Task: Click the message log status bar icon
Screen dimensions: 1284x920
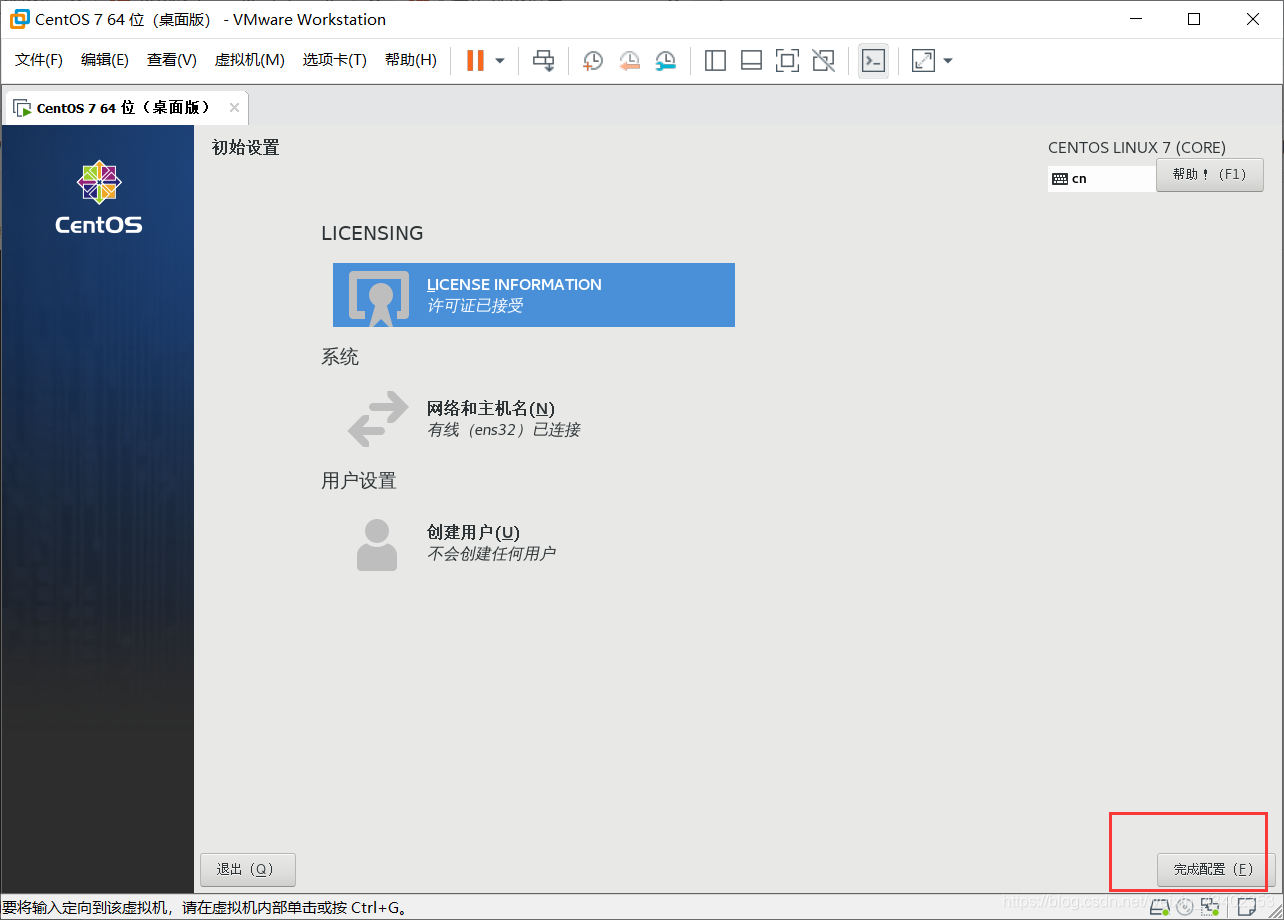Action: [1246, 907]
